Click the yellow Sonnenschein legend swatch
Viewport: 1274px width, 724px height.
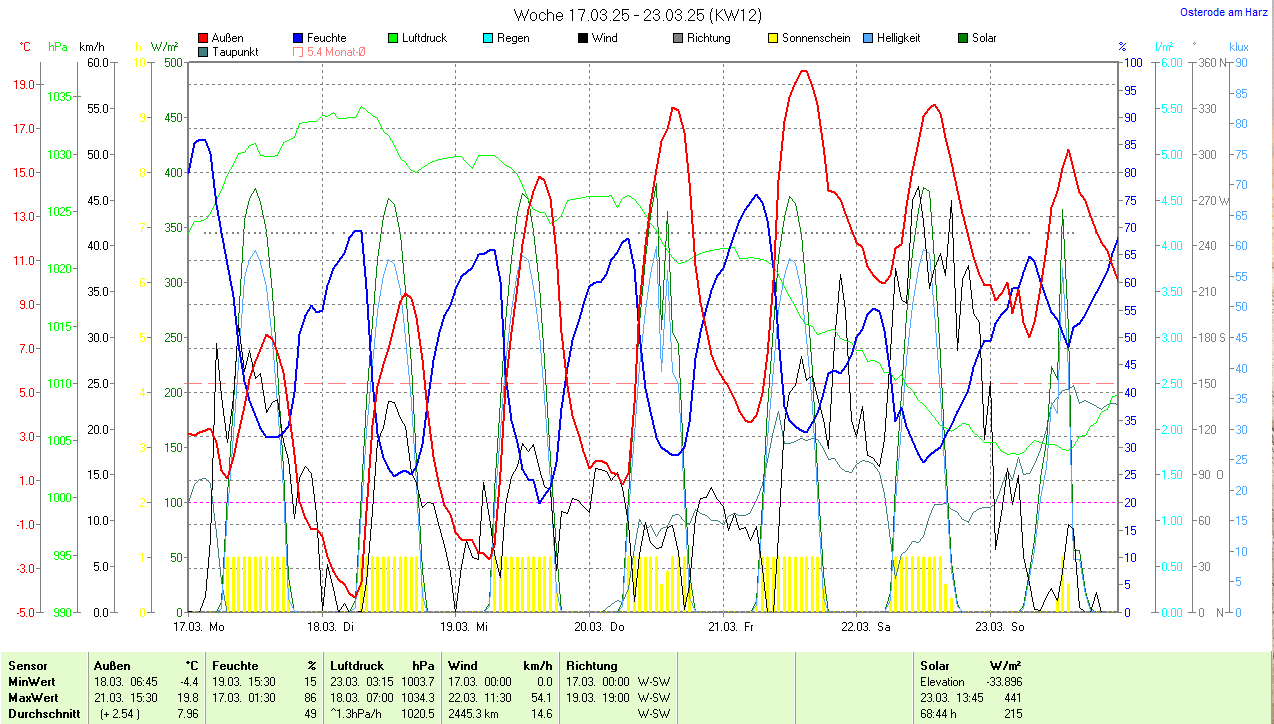[x=772, y=38]
